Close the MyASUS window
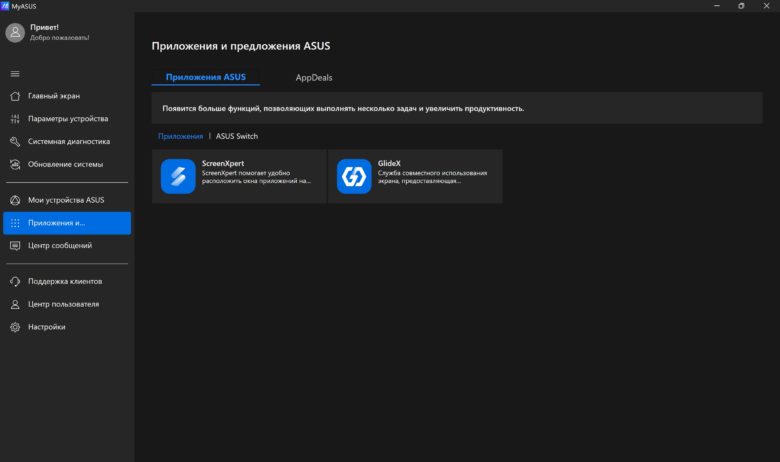The width and height of the screenshot is (780, 462). click(767, 6)
